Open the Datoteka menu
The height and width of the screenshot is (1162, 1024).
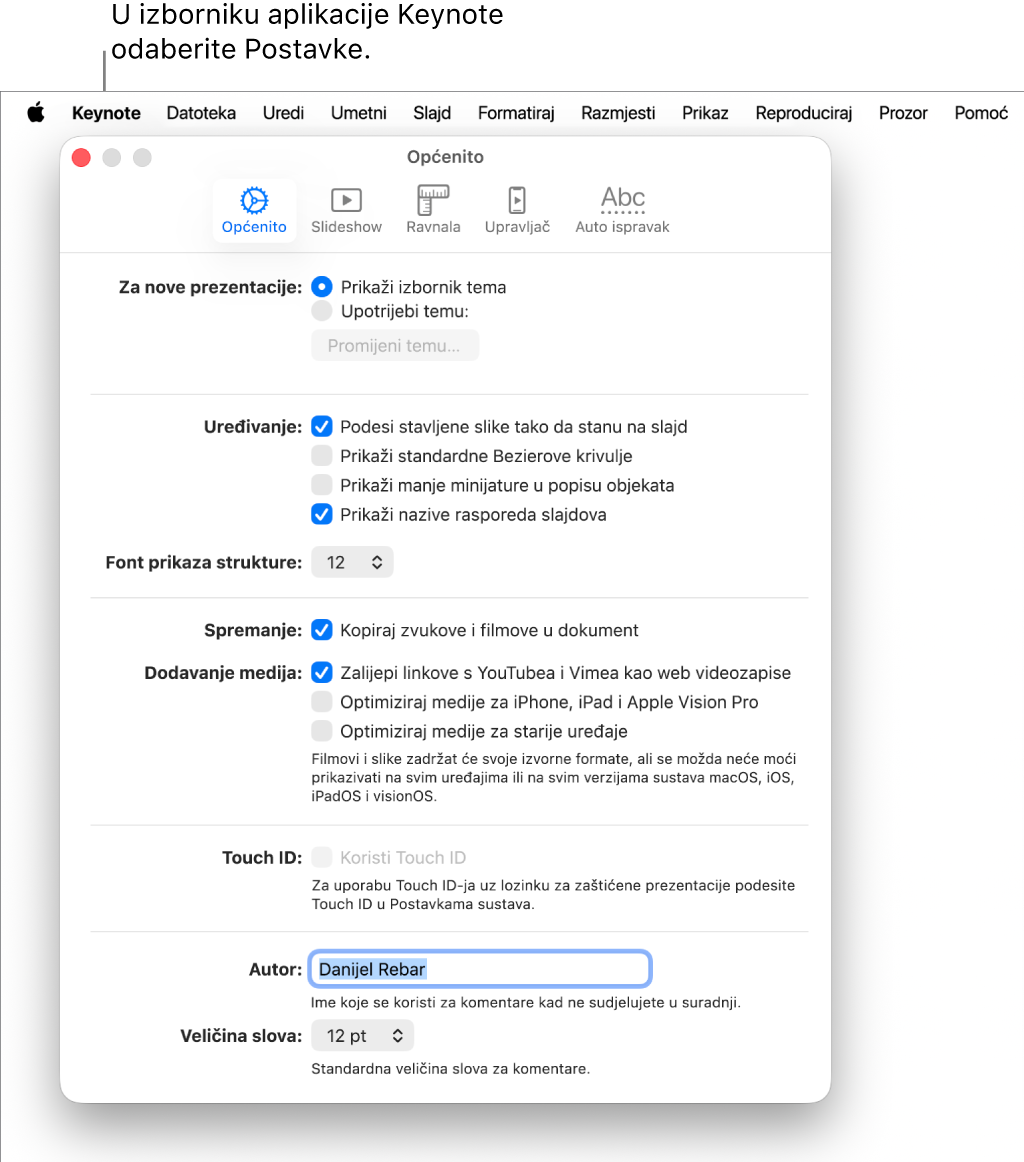pos(201,113)
